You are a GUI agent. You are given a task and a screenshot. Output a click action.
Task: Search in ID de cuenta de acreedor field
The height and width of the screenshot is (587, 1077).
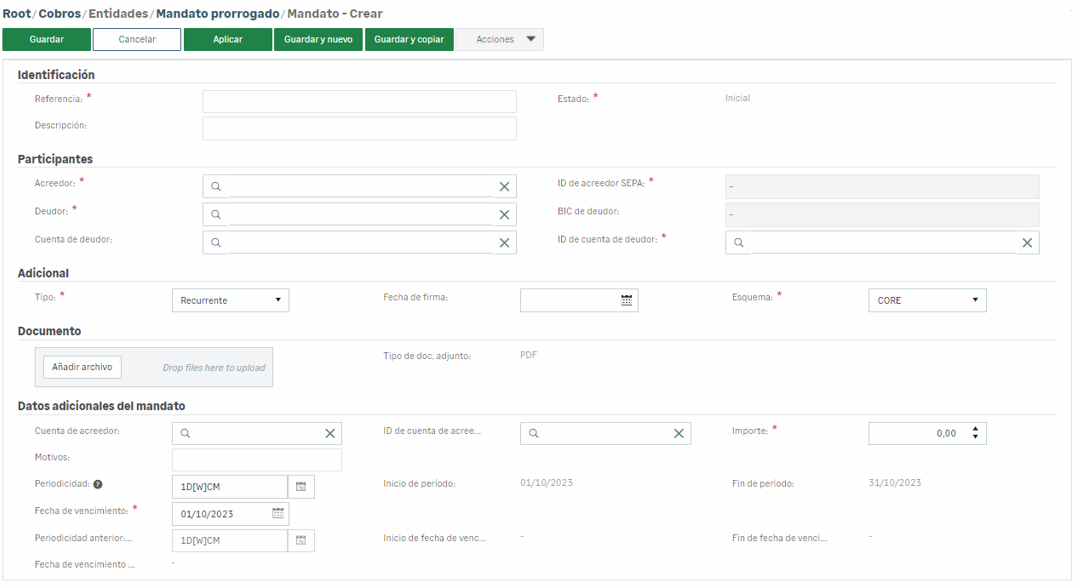[x=534, y=433]
